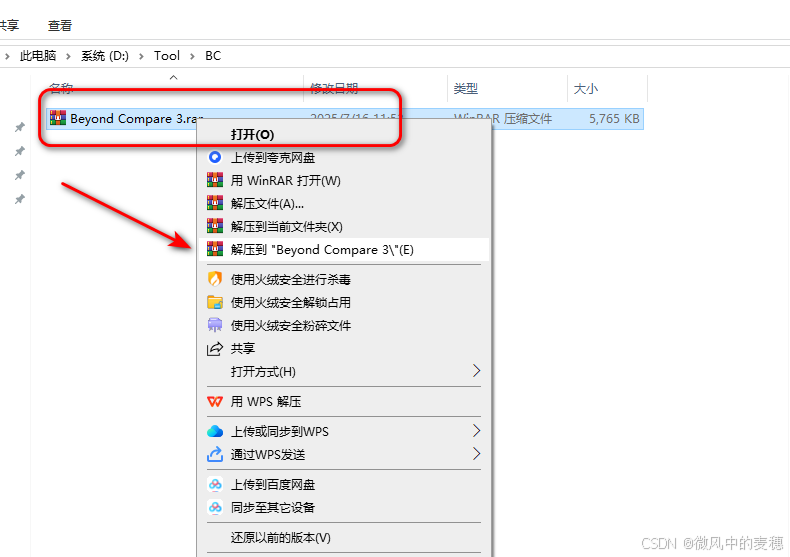
Task: Open the 查看 ribbon tab
Action: [60, 26]
